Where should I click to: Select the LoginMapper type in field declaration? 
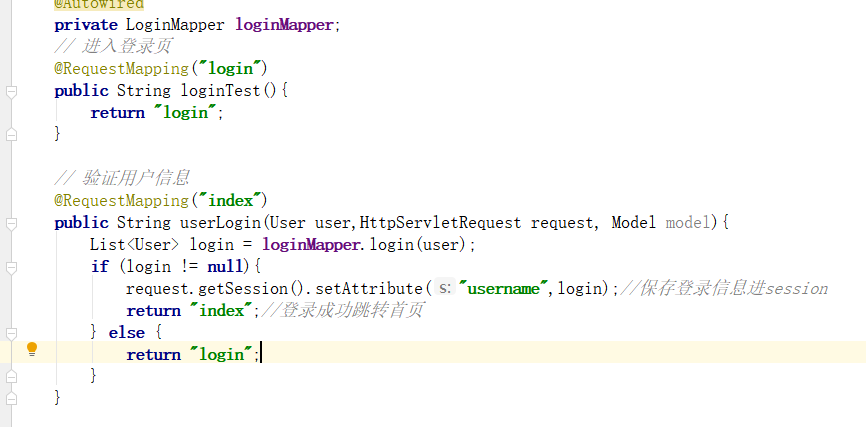[176, 25]
